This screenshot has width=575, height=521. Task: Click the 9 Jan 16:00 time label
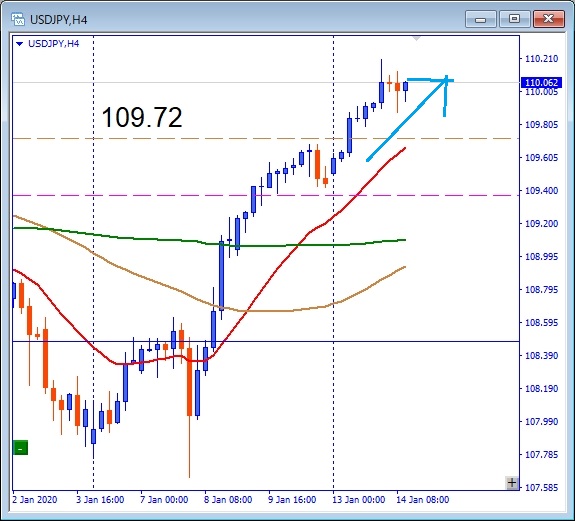coord(292,500)
